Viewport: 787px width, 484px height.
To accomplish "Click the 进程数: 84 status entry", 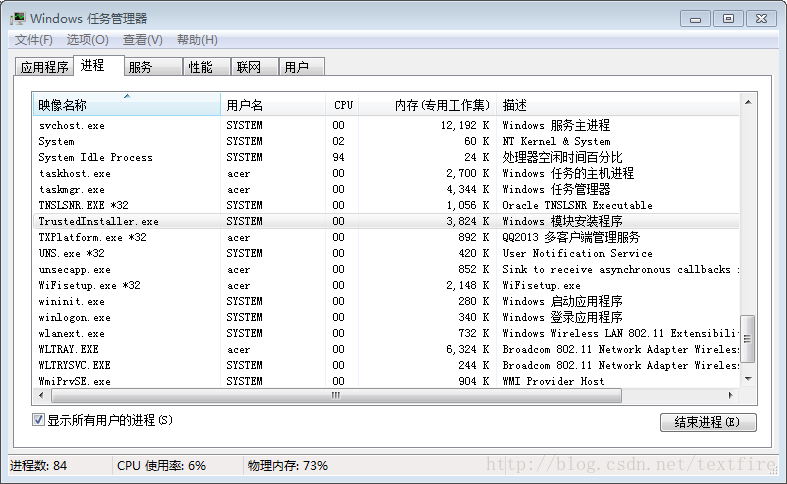I will point(38,465).
